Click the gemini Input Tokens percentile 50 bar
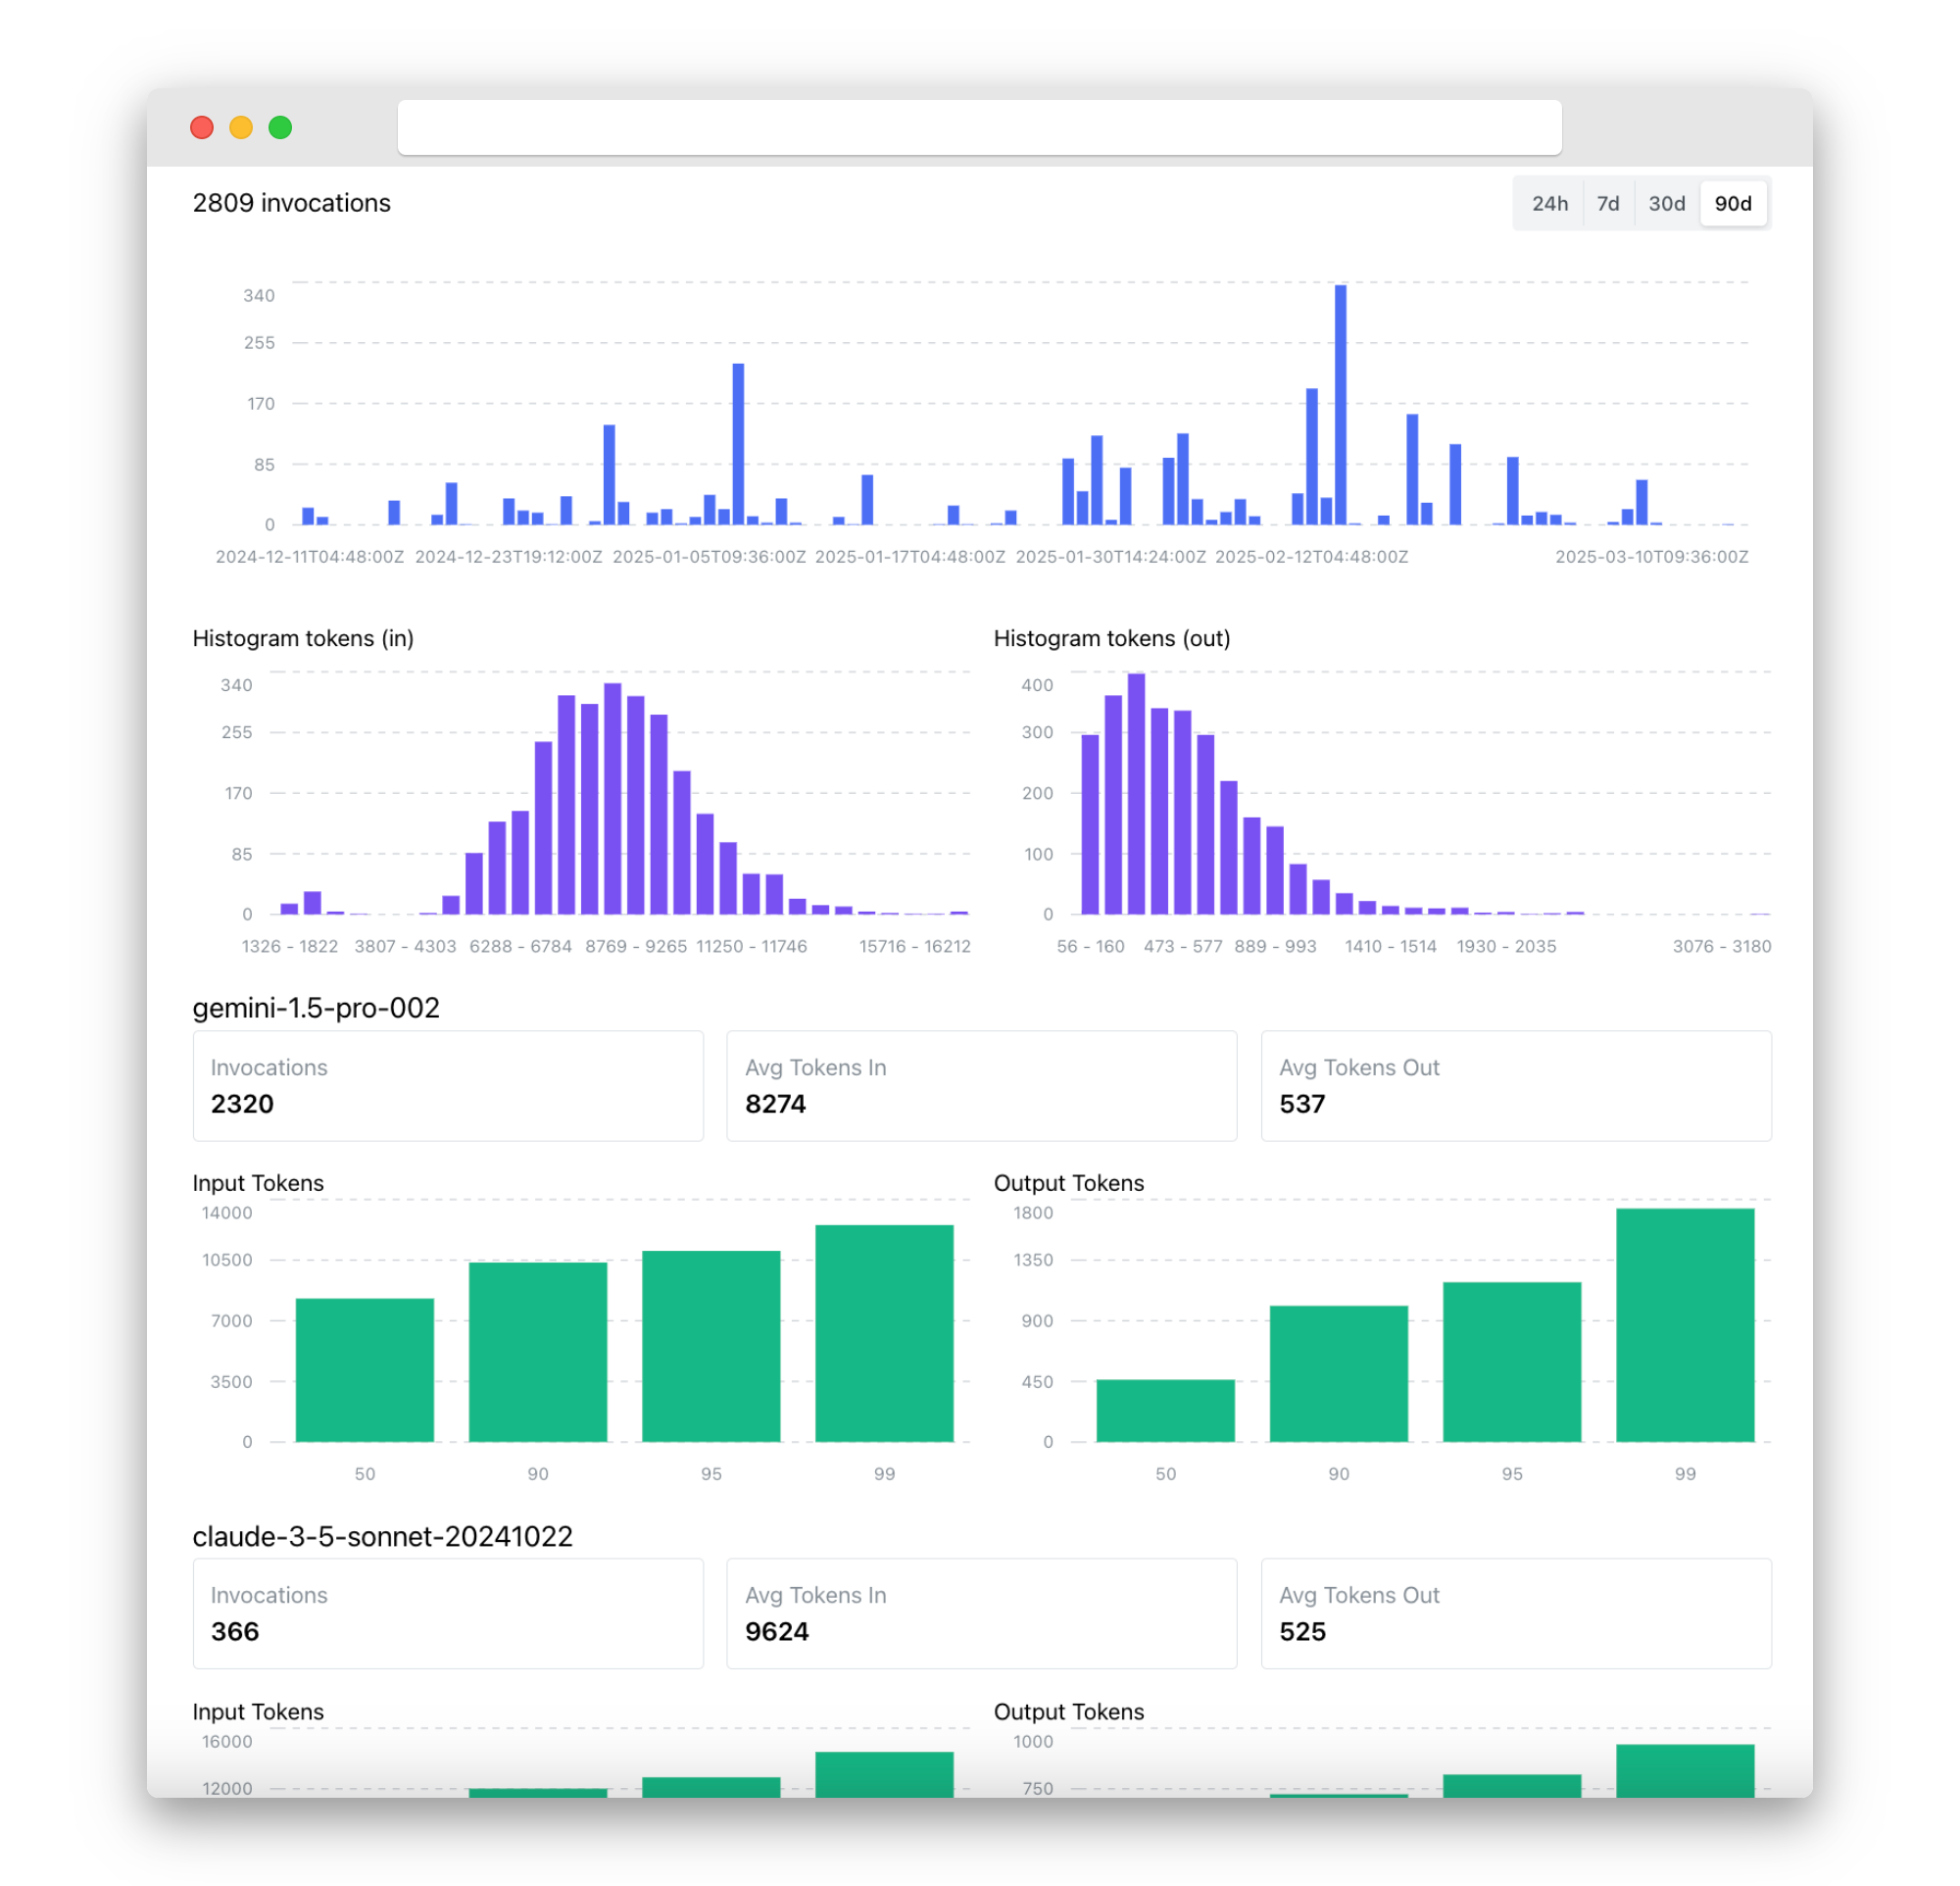 365,1370
